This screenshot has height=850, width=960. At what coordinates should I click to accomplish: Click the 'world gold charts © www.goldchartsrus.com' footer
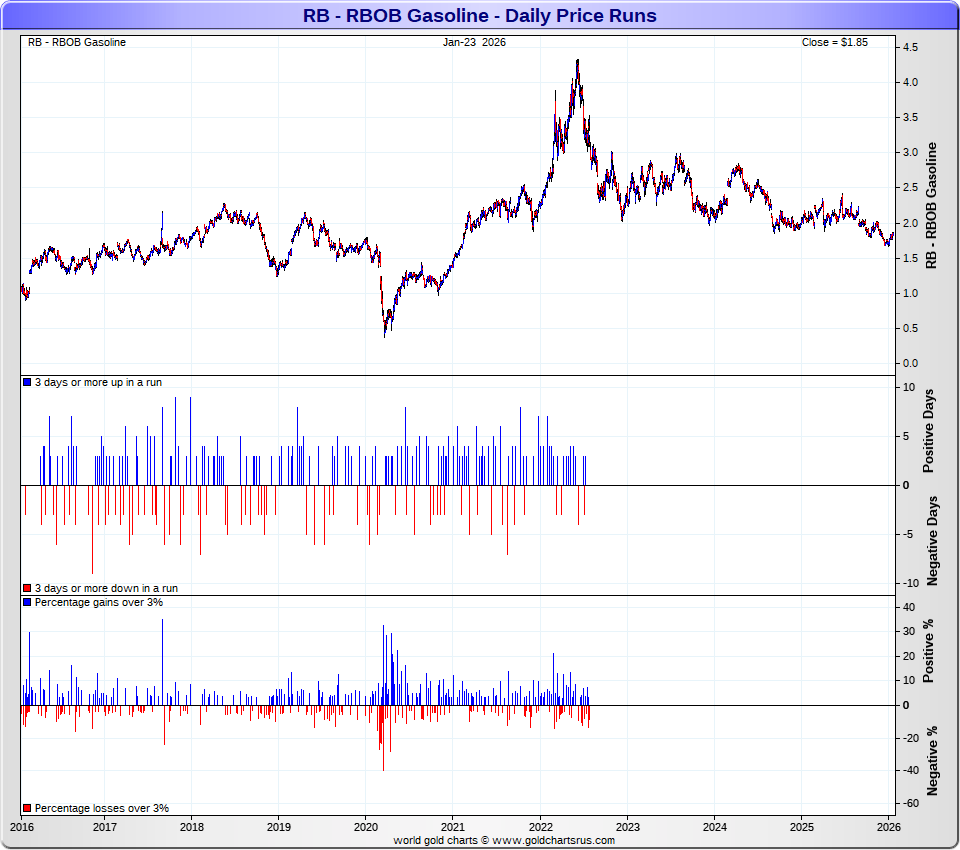click(504, 840)
